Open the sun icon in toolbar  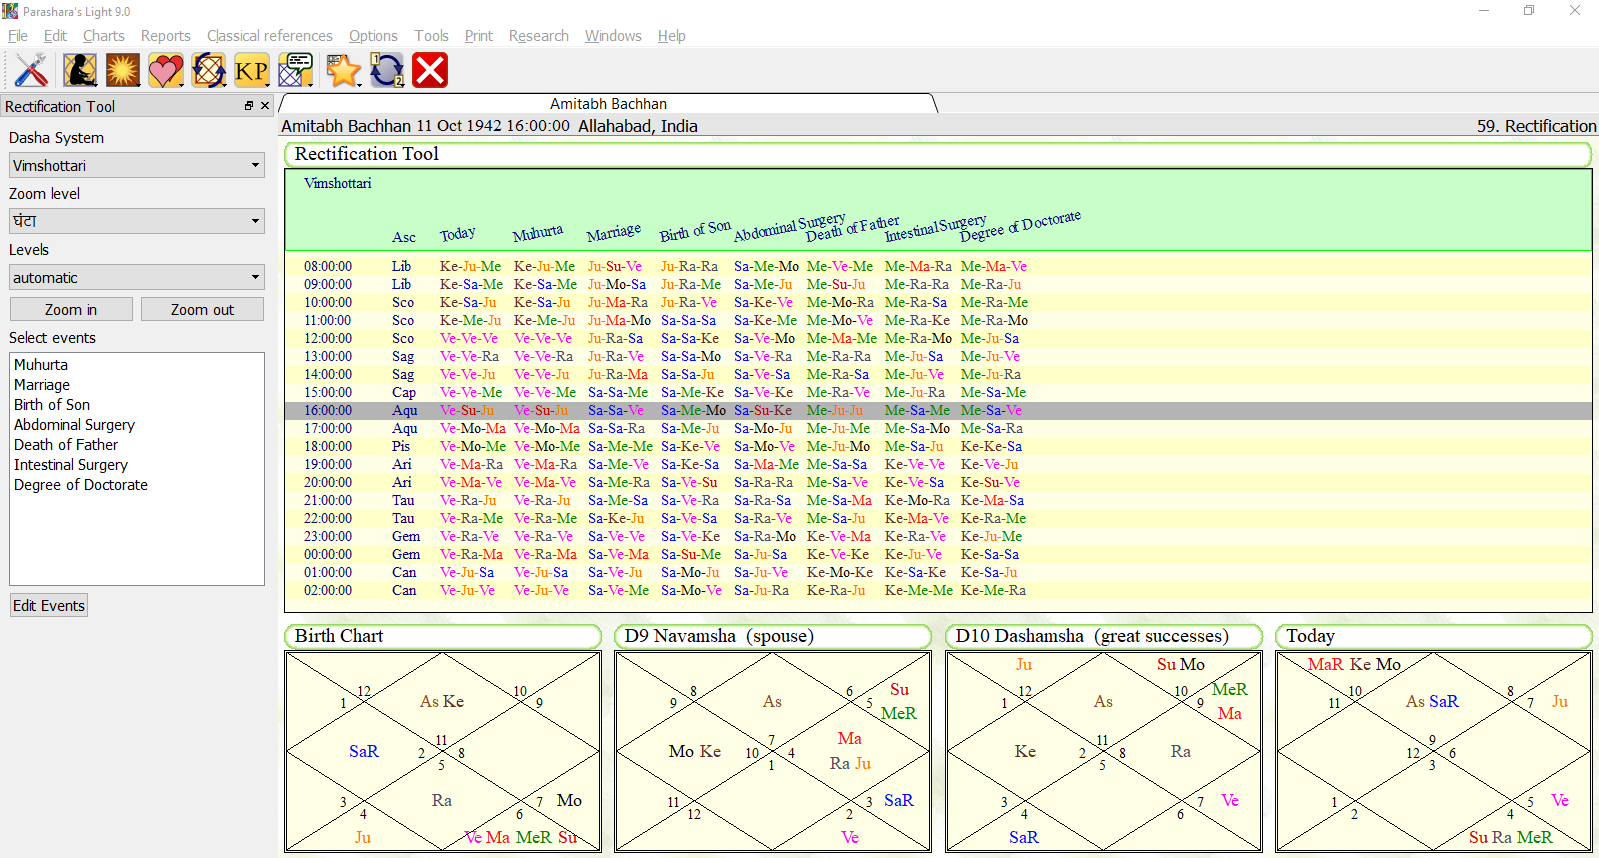click(x=123, y=70)
